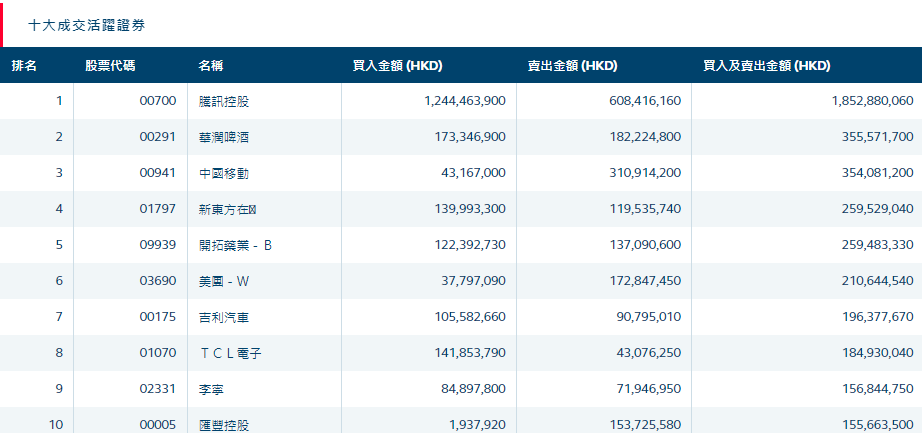Click sell amount 310,914,200
The height and width of the screenshot is (433, 922).
pos(645,173)
